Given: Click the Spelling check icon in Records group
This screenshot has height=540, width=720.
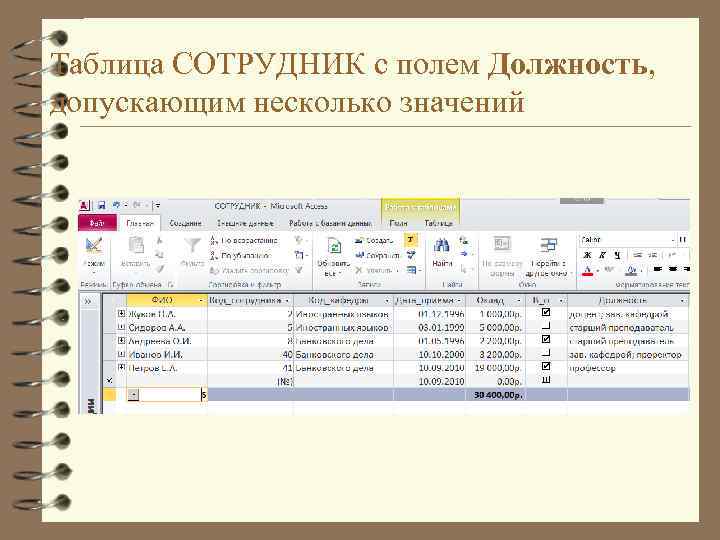Looking at the screenshot, I should coord(411,255).
